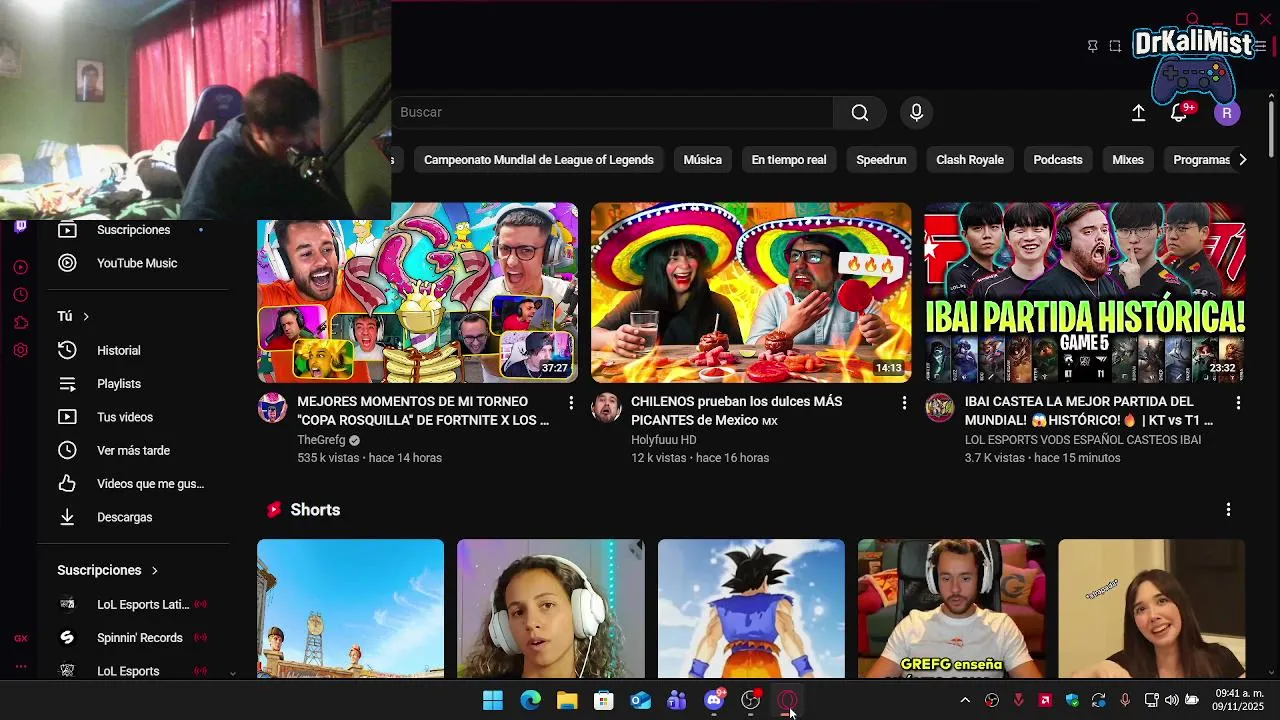Open the upload video icon
The image size is (1280, 720).
click(x=1138, y=113)
